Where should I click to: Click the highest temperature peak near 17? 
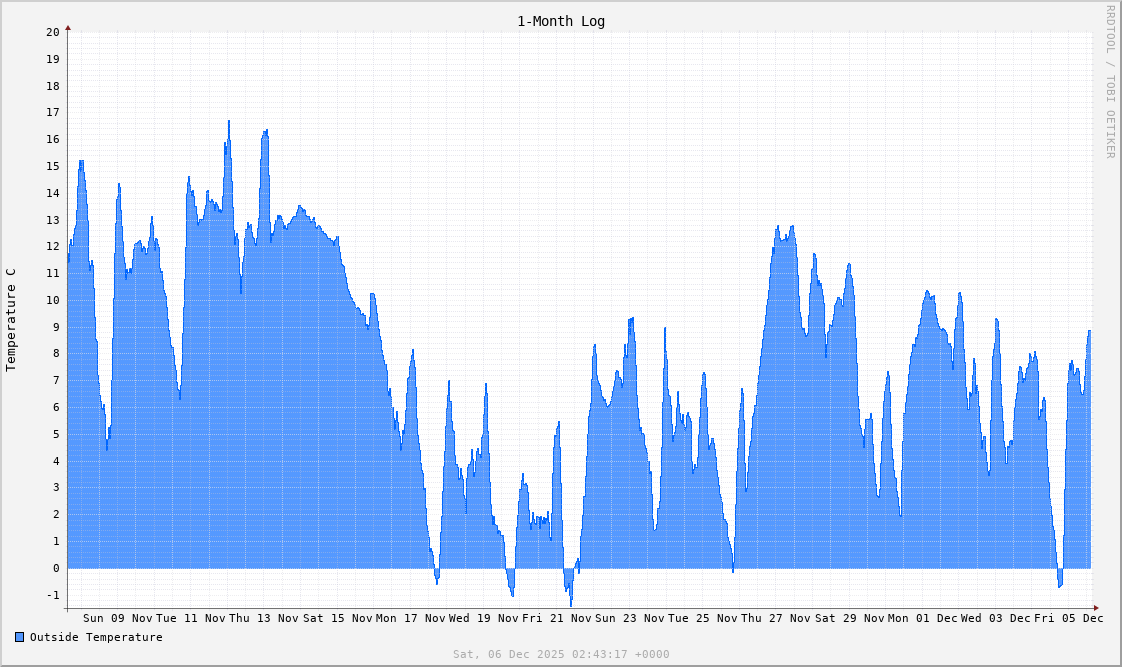click(228, 122)
